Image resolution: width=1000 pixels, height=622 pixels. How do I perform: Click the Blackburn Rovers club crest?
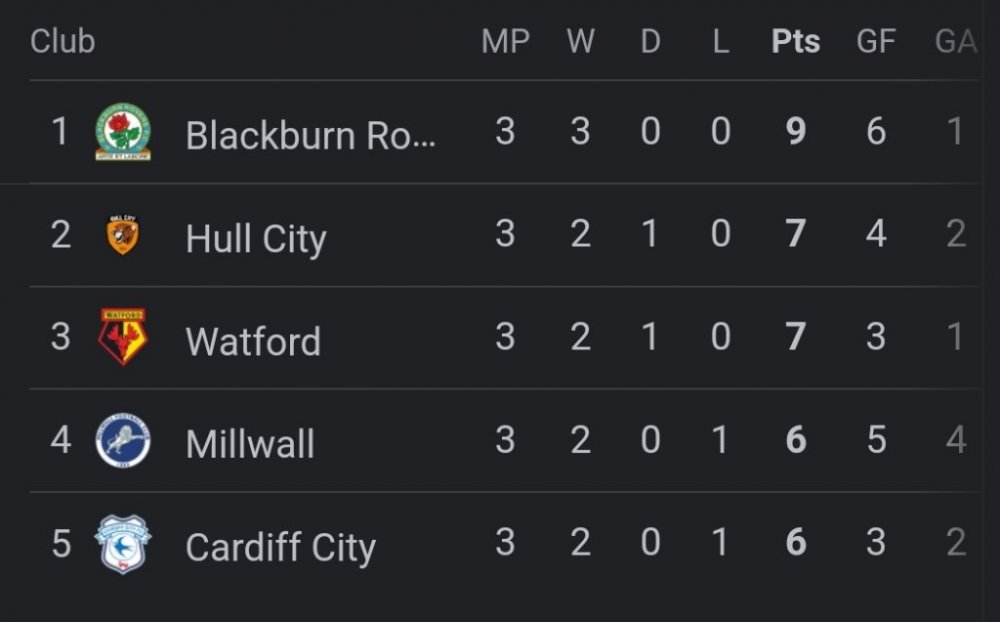pyautogui.click(x=123, y=132)
